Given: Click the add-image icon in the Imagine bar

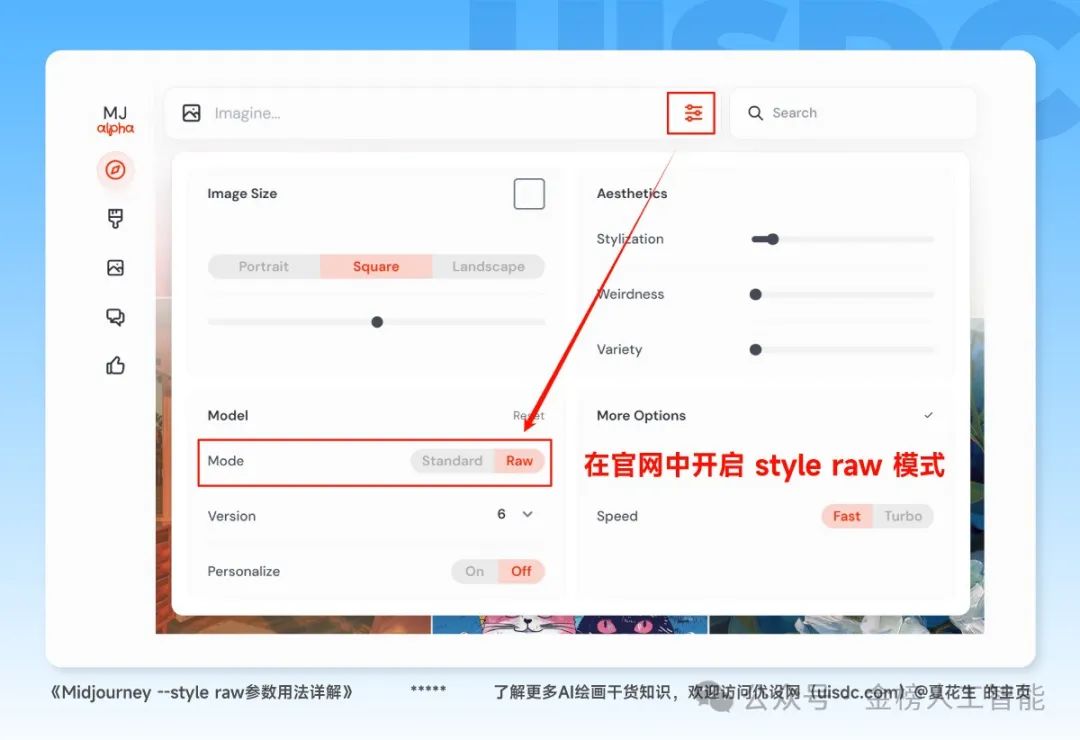Looking at the screenshot, I should [x=191, y=113].
